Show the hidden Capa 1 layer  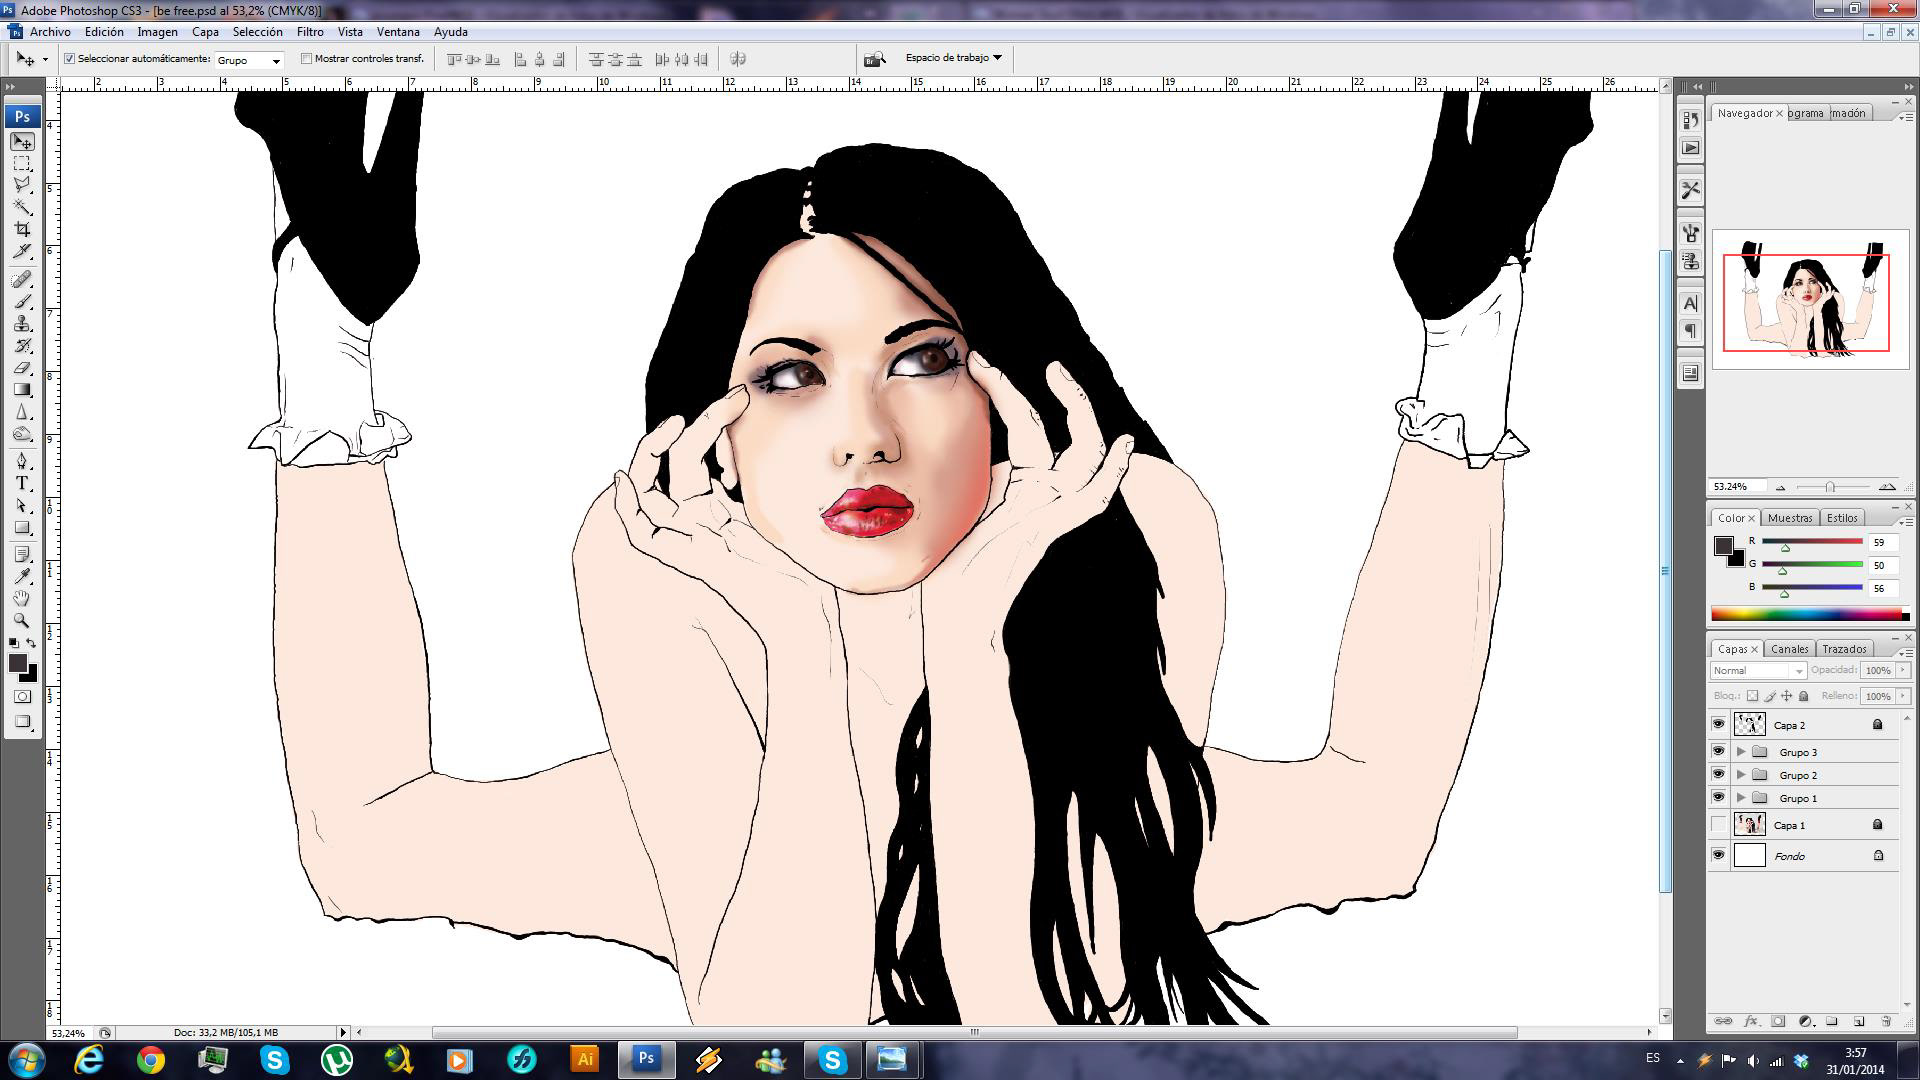click(1718, 825)
